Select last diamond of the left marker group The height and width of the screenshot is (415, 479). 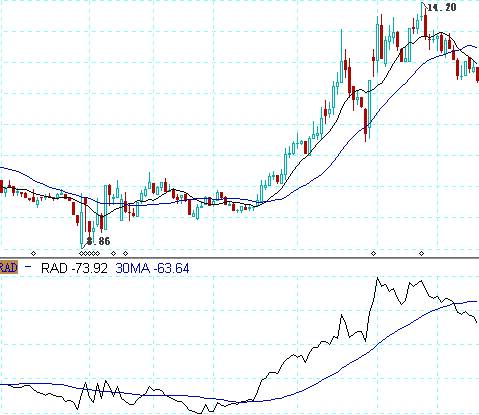pos(125,254)
